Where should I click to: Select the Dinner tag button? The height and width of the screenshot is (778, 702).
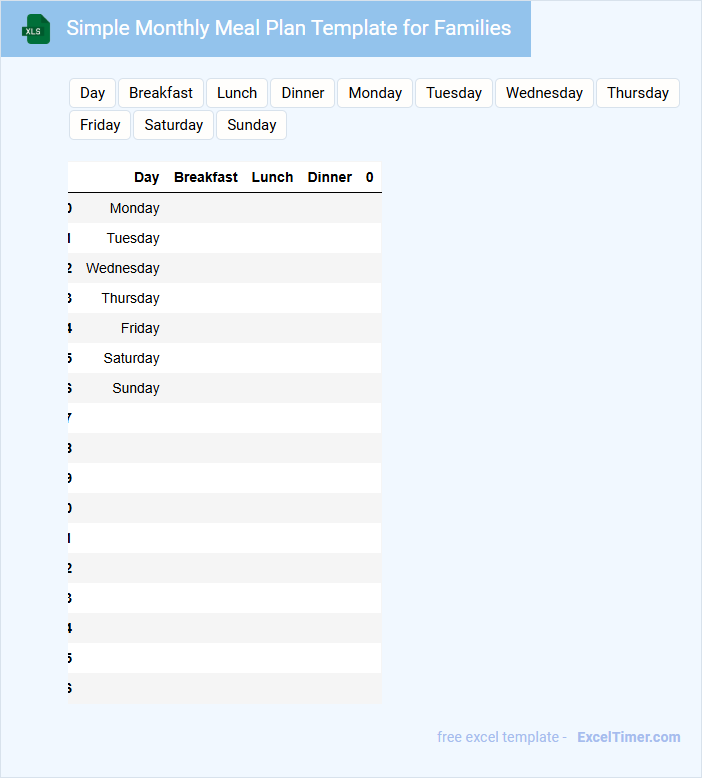[303, 93]
